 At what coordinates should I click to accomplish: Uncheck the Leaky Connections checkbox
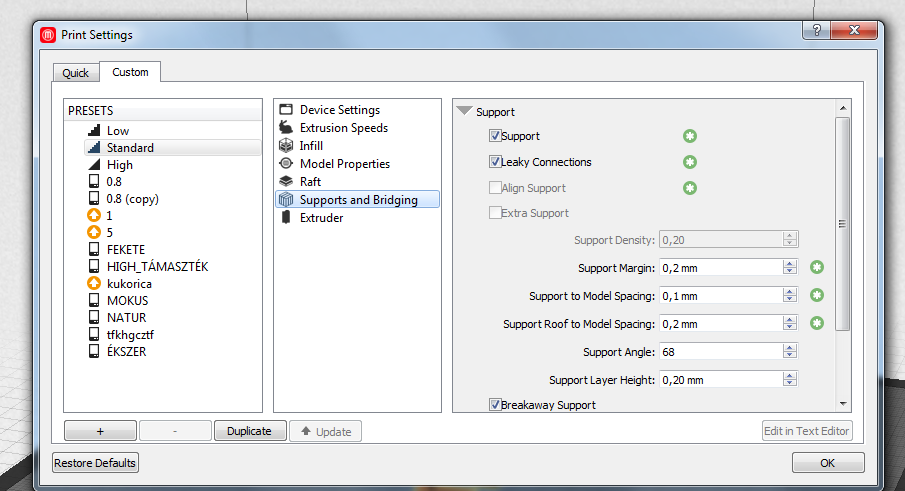tap(495, 162)
